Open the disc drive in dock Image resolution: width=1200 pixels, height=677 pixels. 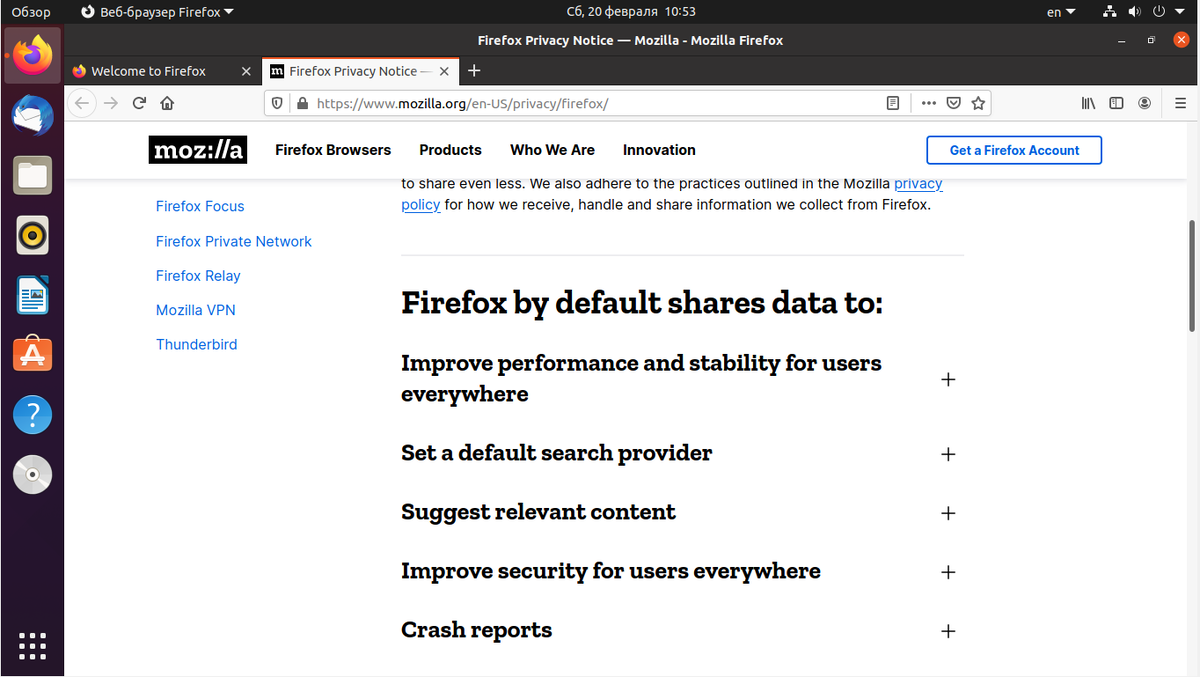[x=32, y=475]
